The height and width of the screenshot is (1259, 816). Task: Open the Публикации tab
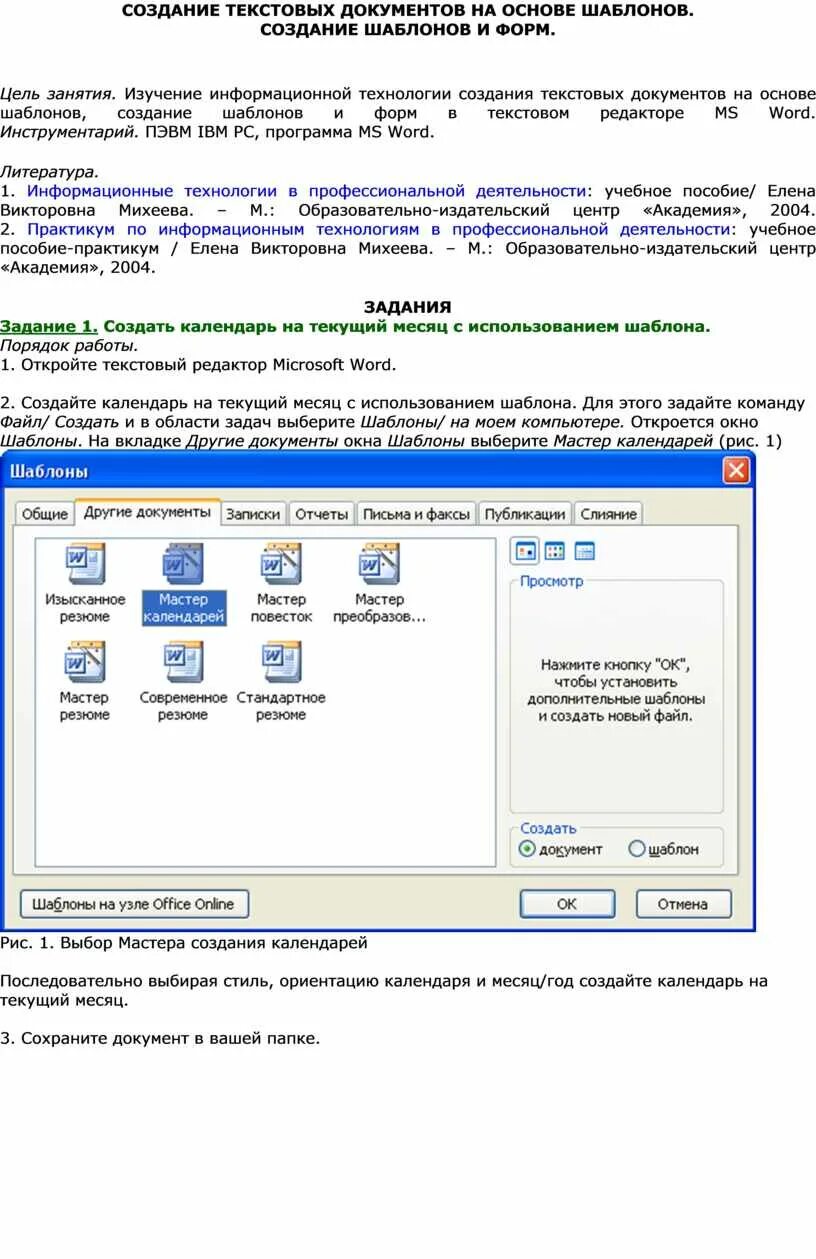tap(524, 514)
